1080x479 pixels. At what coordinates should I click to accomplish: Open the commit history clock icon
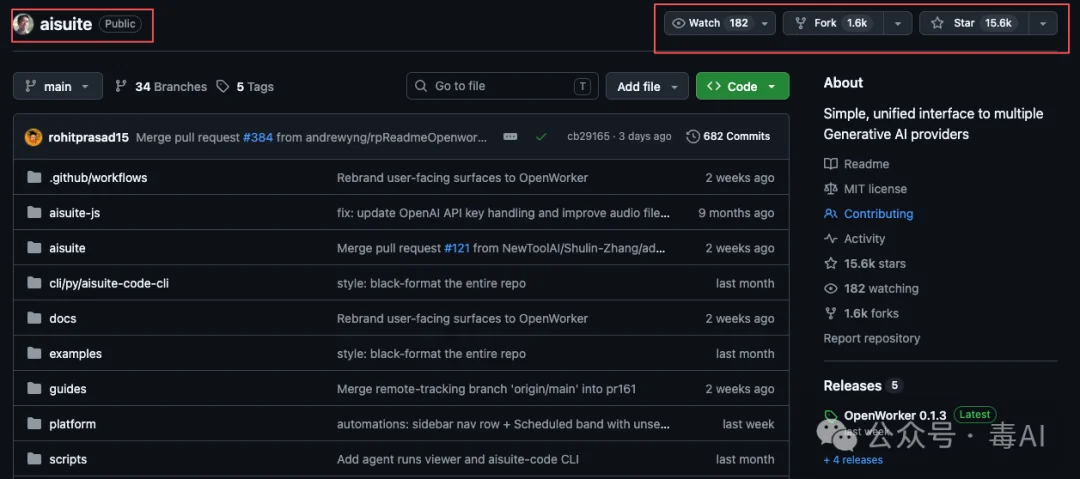pos(693,136)
